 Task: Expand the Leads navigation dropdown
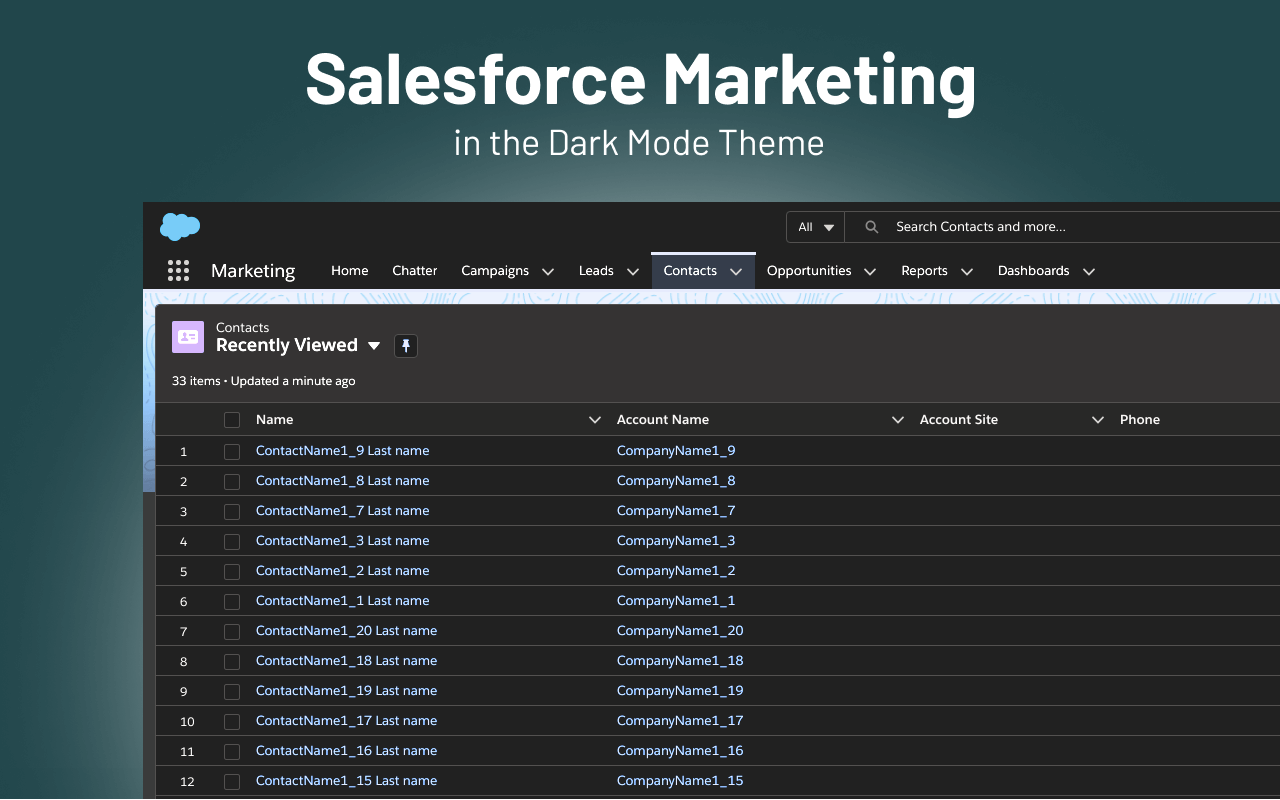click(633, 271)
